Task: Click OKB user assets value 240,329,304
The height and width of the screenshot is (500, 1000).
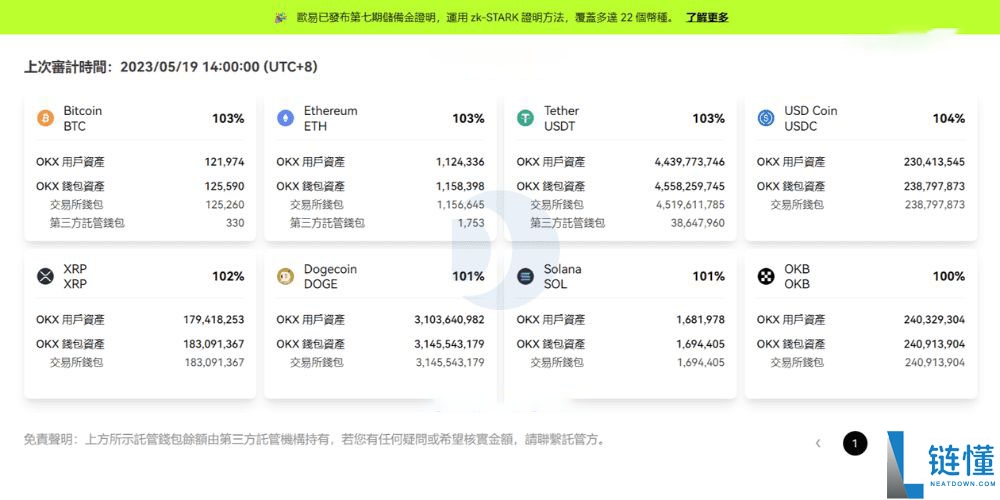Action: coord(934,320)
